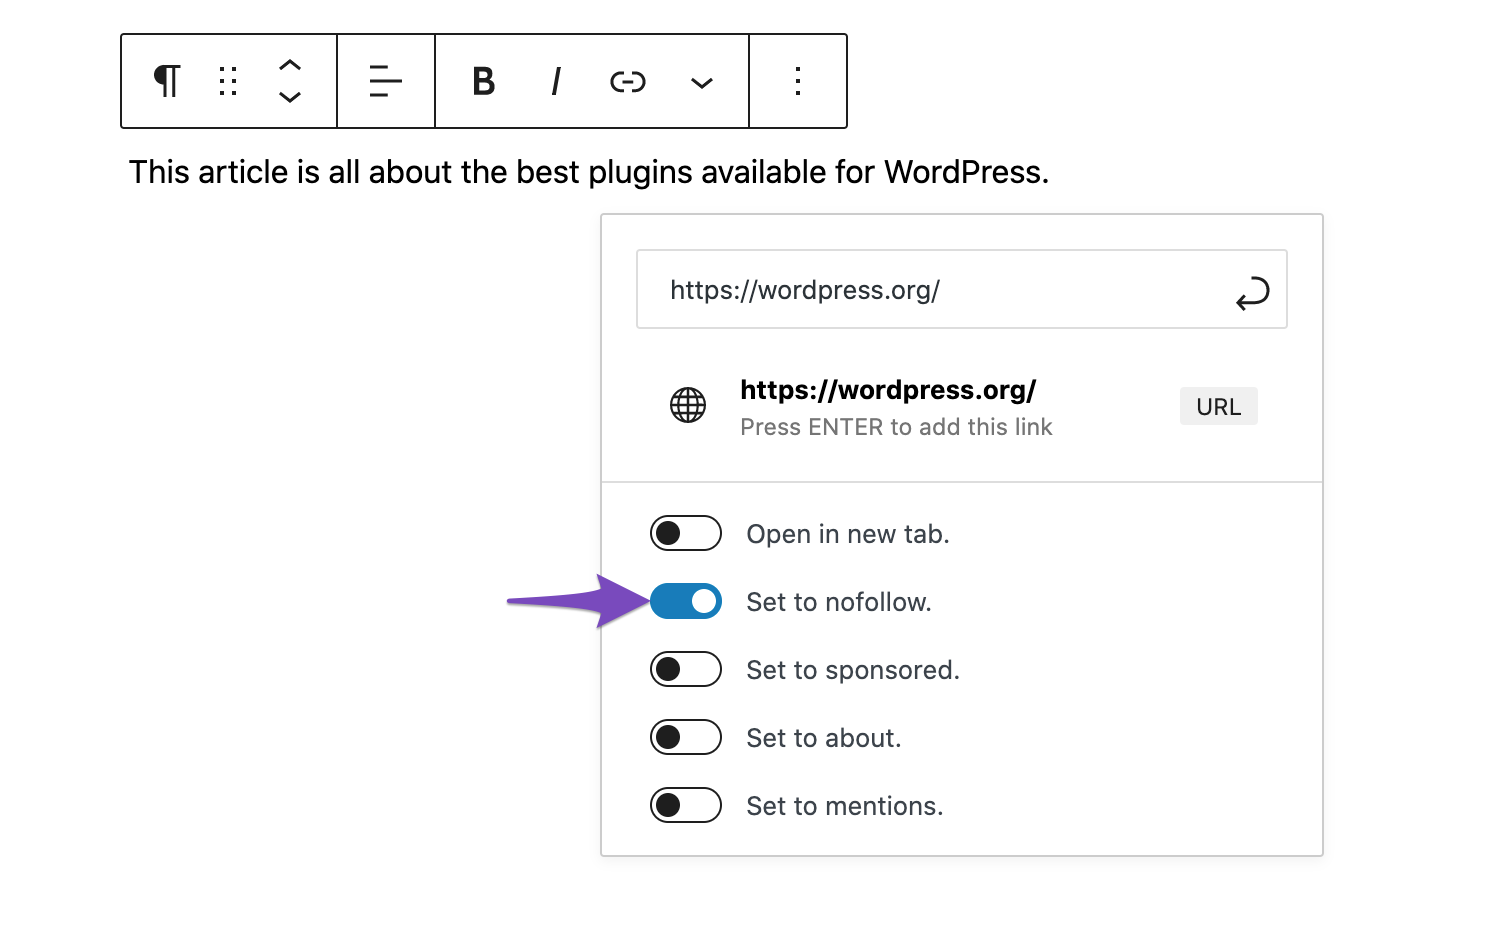The image size is (1500, 935).
Task: Click the 'Set to about.' label
Action: tap(824, 738)
